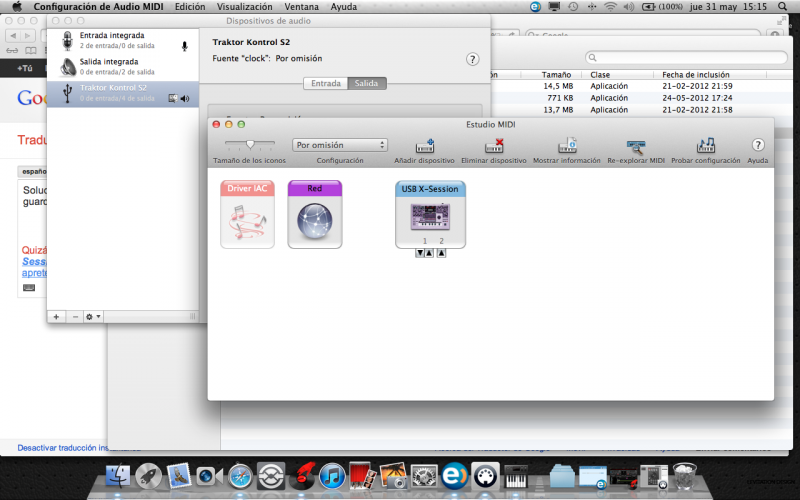800x500 pixels.
Task: Open Ayuda in Estudio MIDI toolbar
Action: pos(758,145)
